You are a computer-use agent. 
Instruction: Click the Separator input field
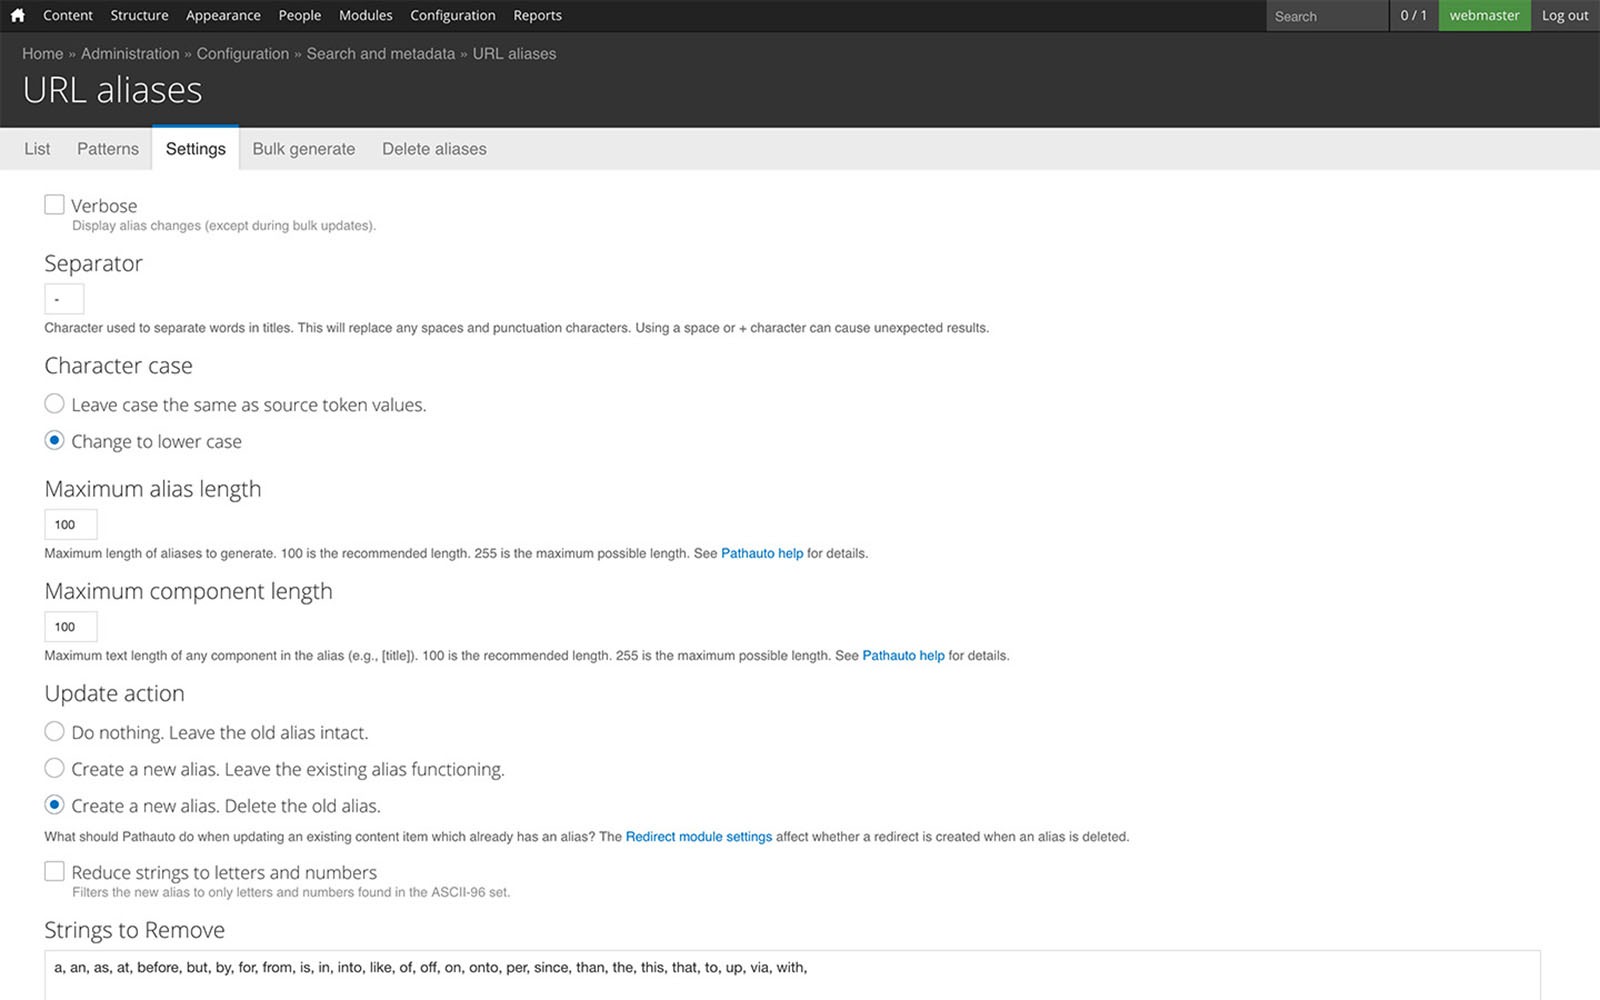(x=64, y=299)
